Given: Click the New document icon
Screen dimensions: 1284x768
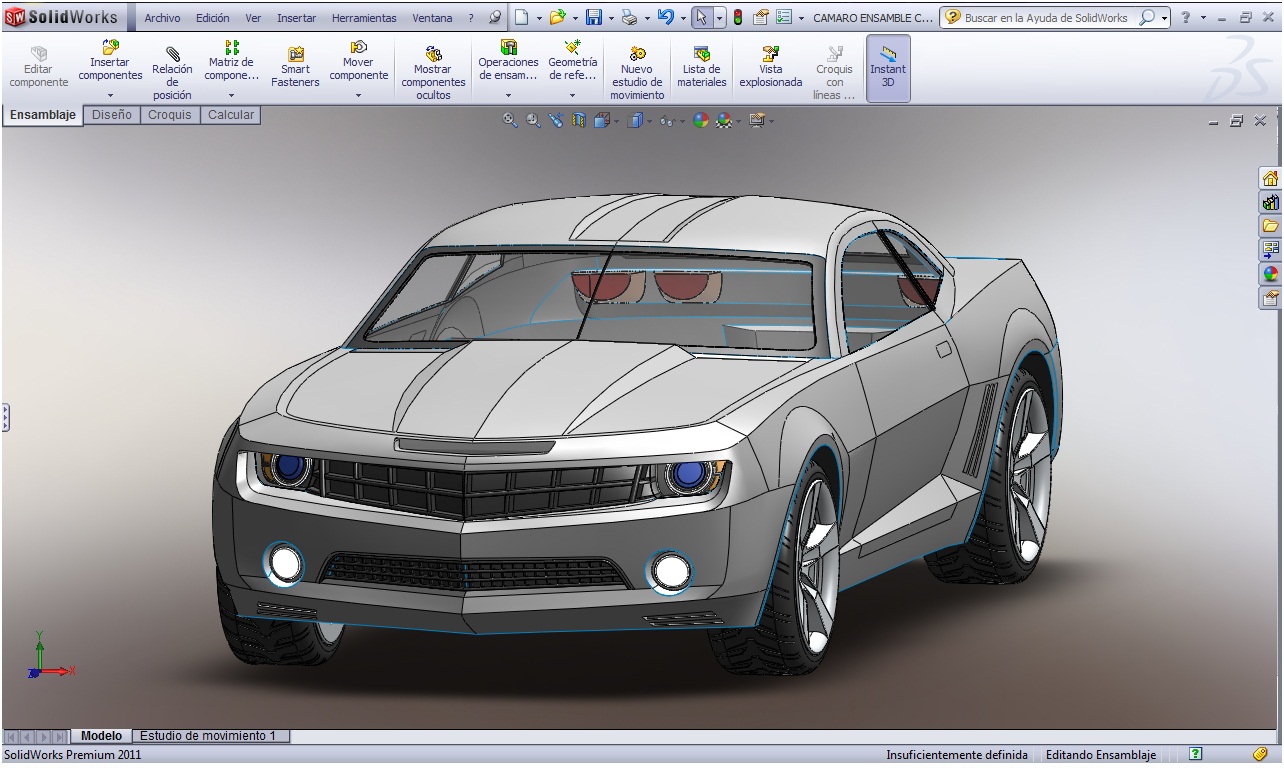Looking at the screenshot, I should click(521, 17).
